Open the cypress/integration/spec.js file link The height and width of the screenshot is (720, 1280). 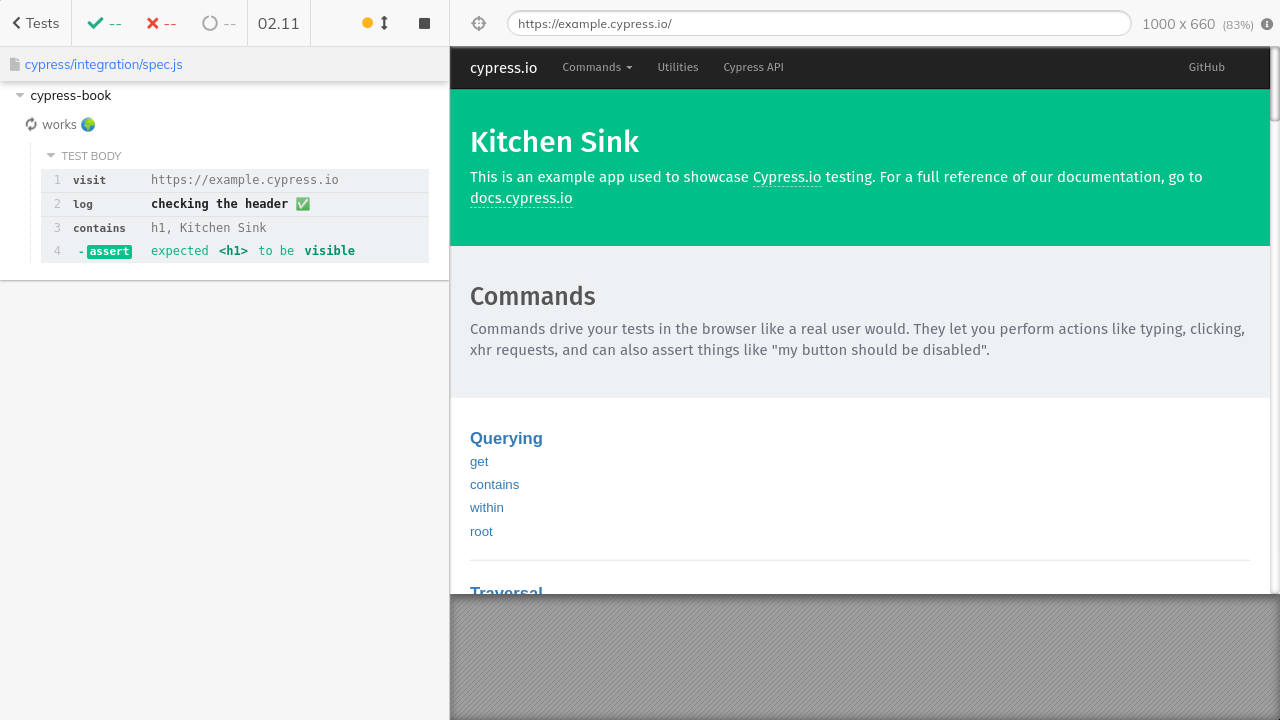[104, 64]
